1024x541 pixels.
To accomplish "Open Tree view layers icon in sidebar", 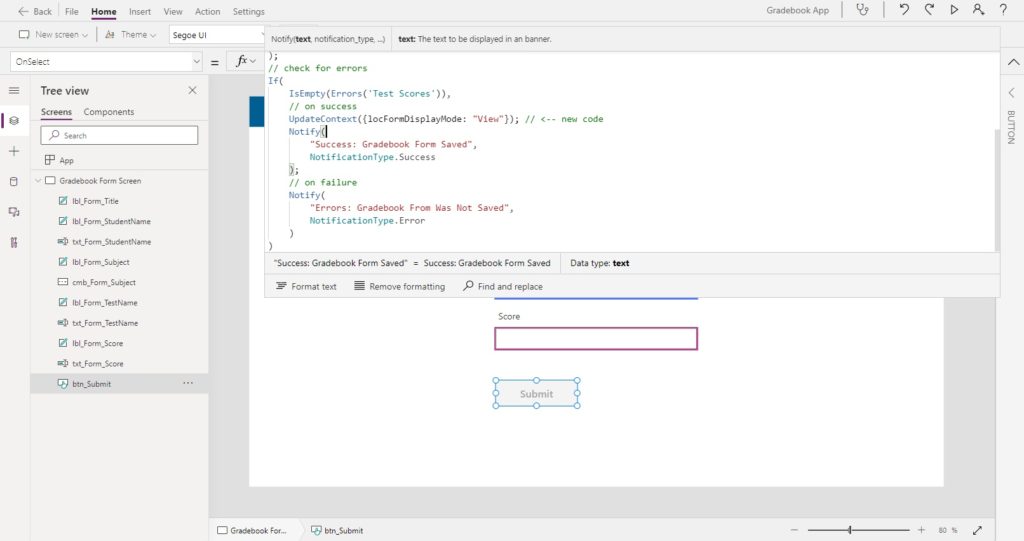I will tap(14, 120).
